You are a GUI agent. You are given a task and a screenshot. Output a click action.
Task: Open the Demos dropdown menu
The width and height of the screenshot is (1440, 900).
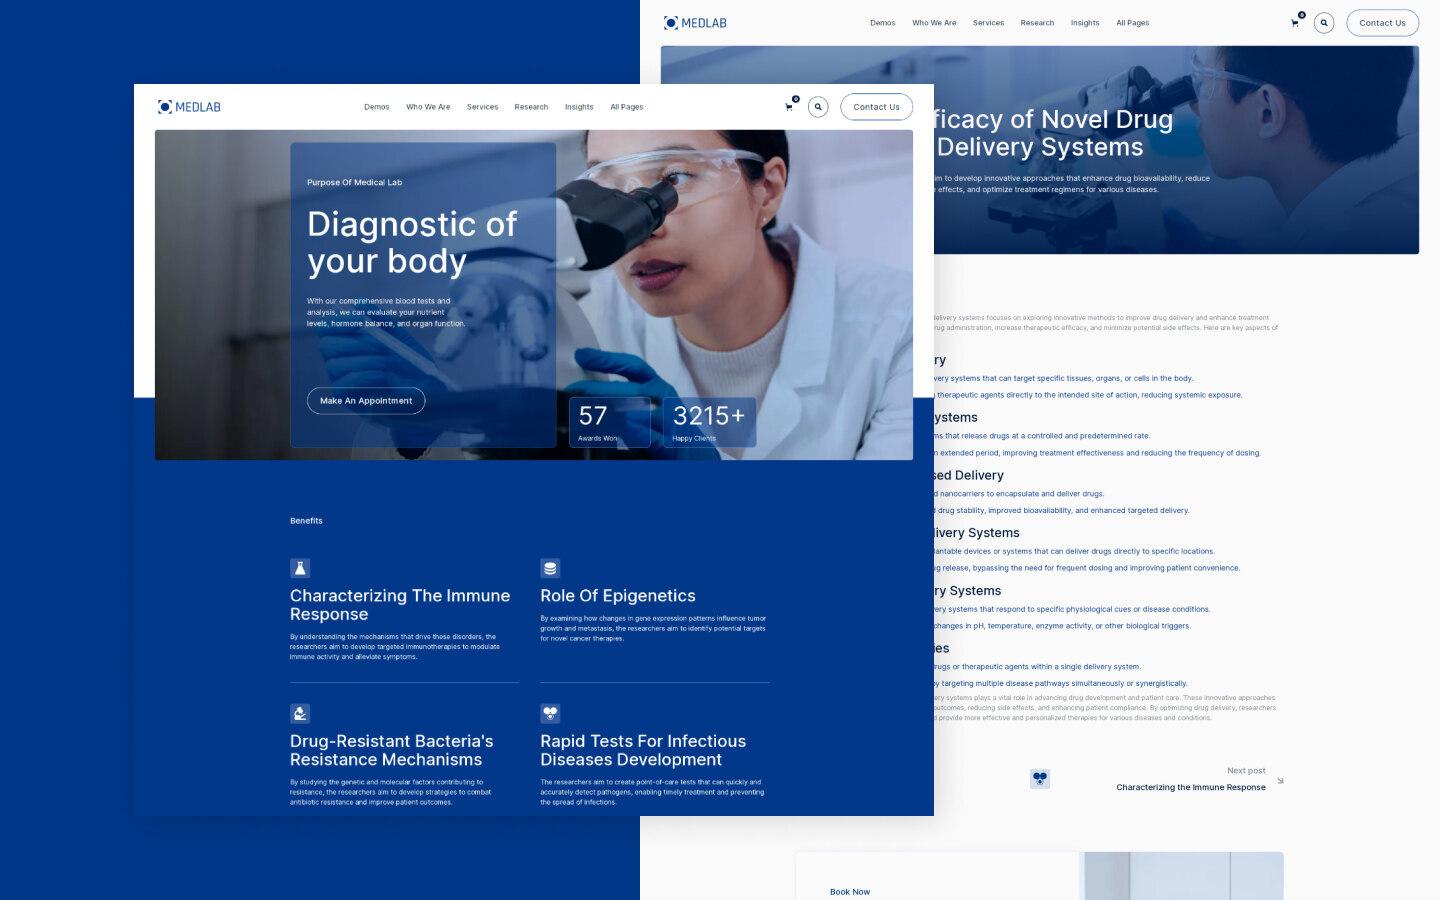pyautogui.click(x=377, y=107)
